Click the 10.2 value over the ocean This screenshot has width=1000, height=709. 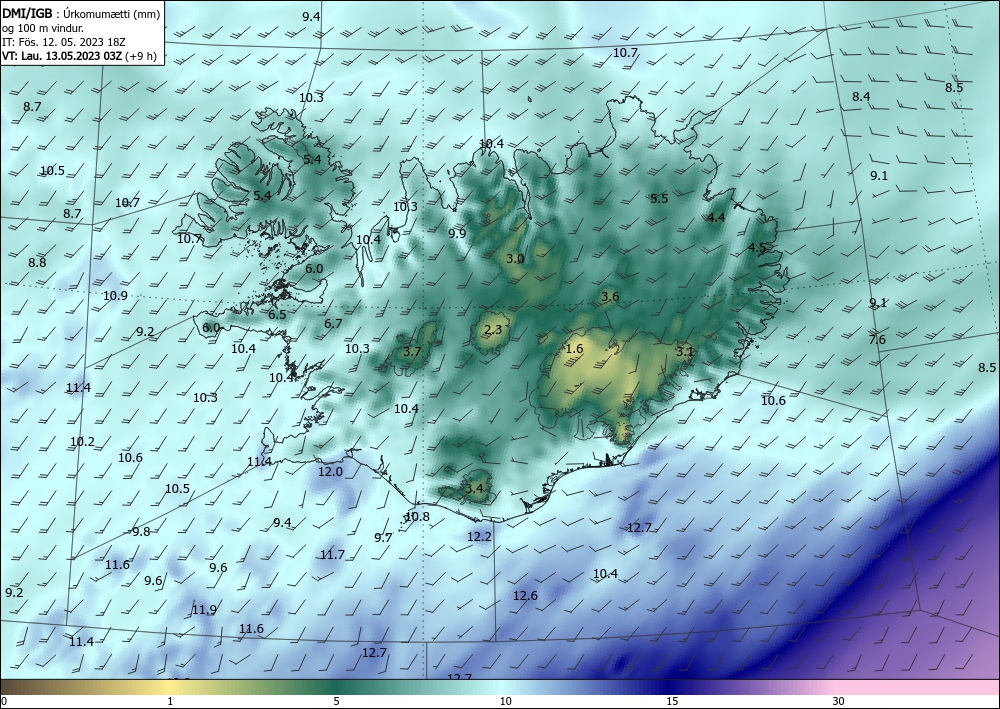pyautogui.click(x=82, y=442)
